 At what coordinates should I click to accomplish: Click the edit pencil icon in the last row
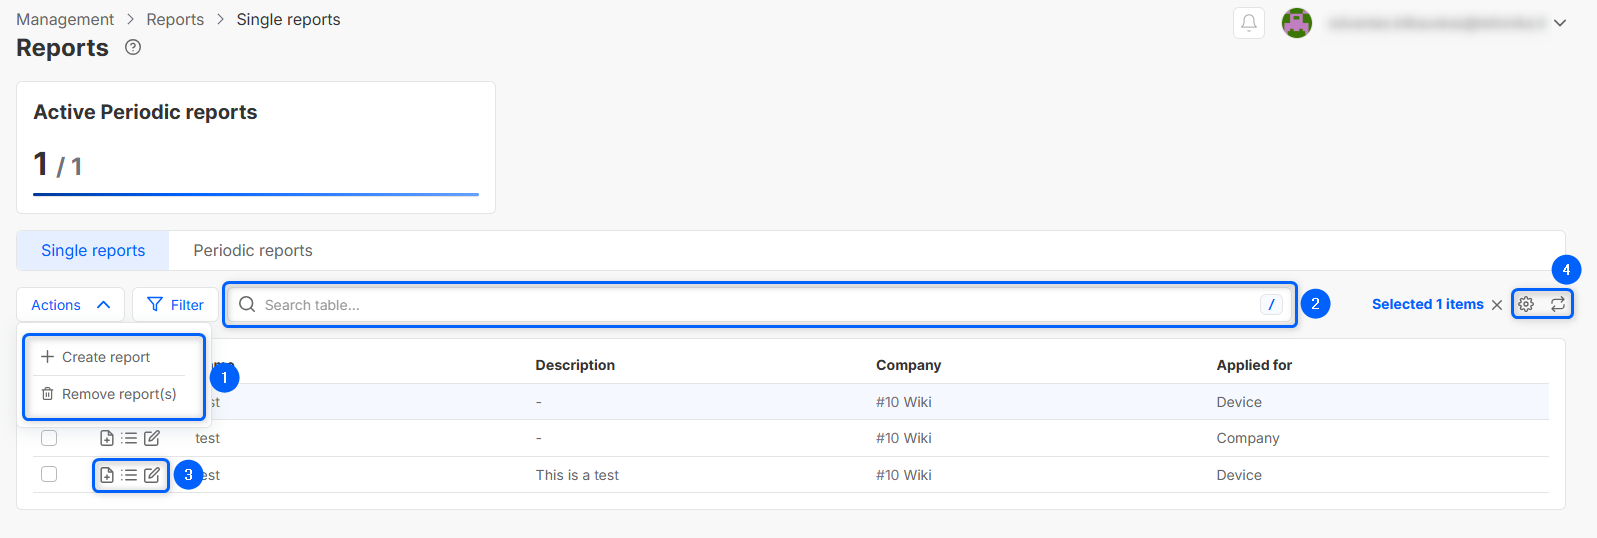[x=152, y=475]
